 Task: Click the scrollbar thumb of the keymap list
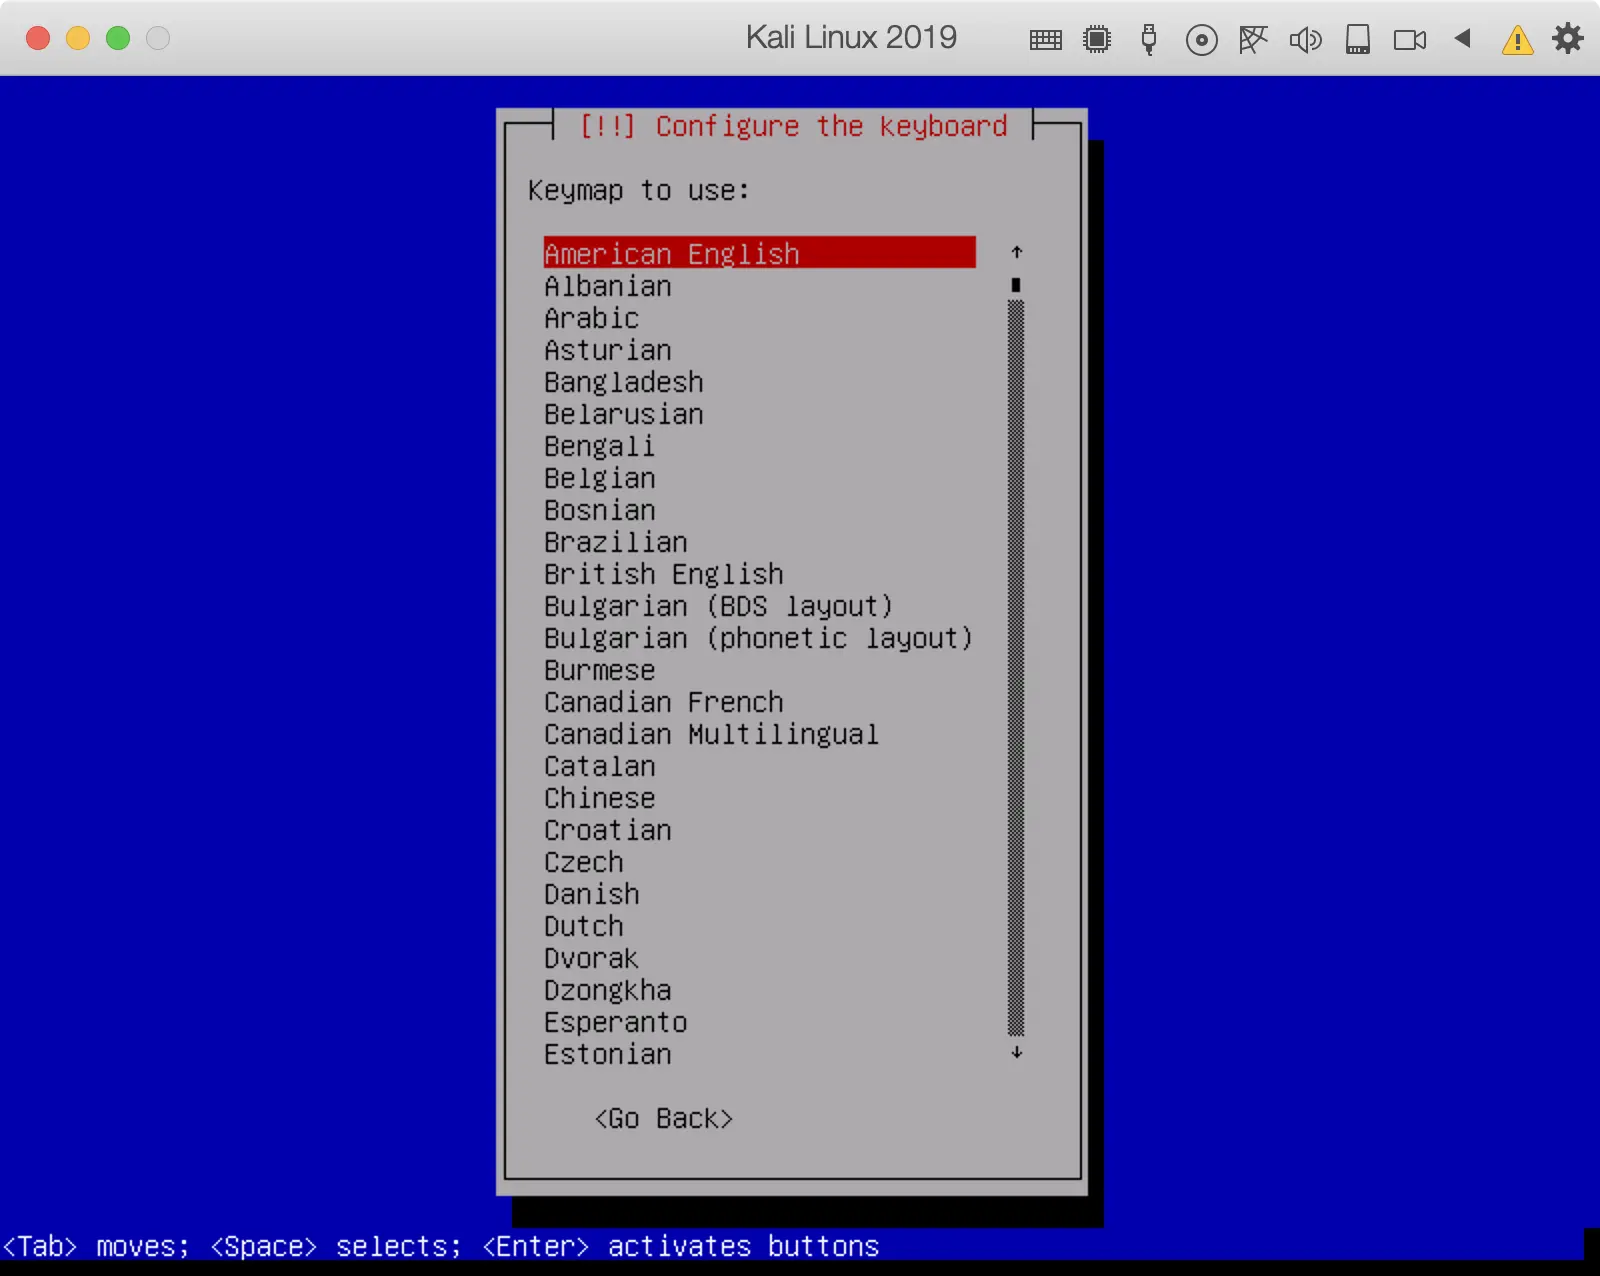(x=1016, y=285)
